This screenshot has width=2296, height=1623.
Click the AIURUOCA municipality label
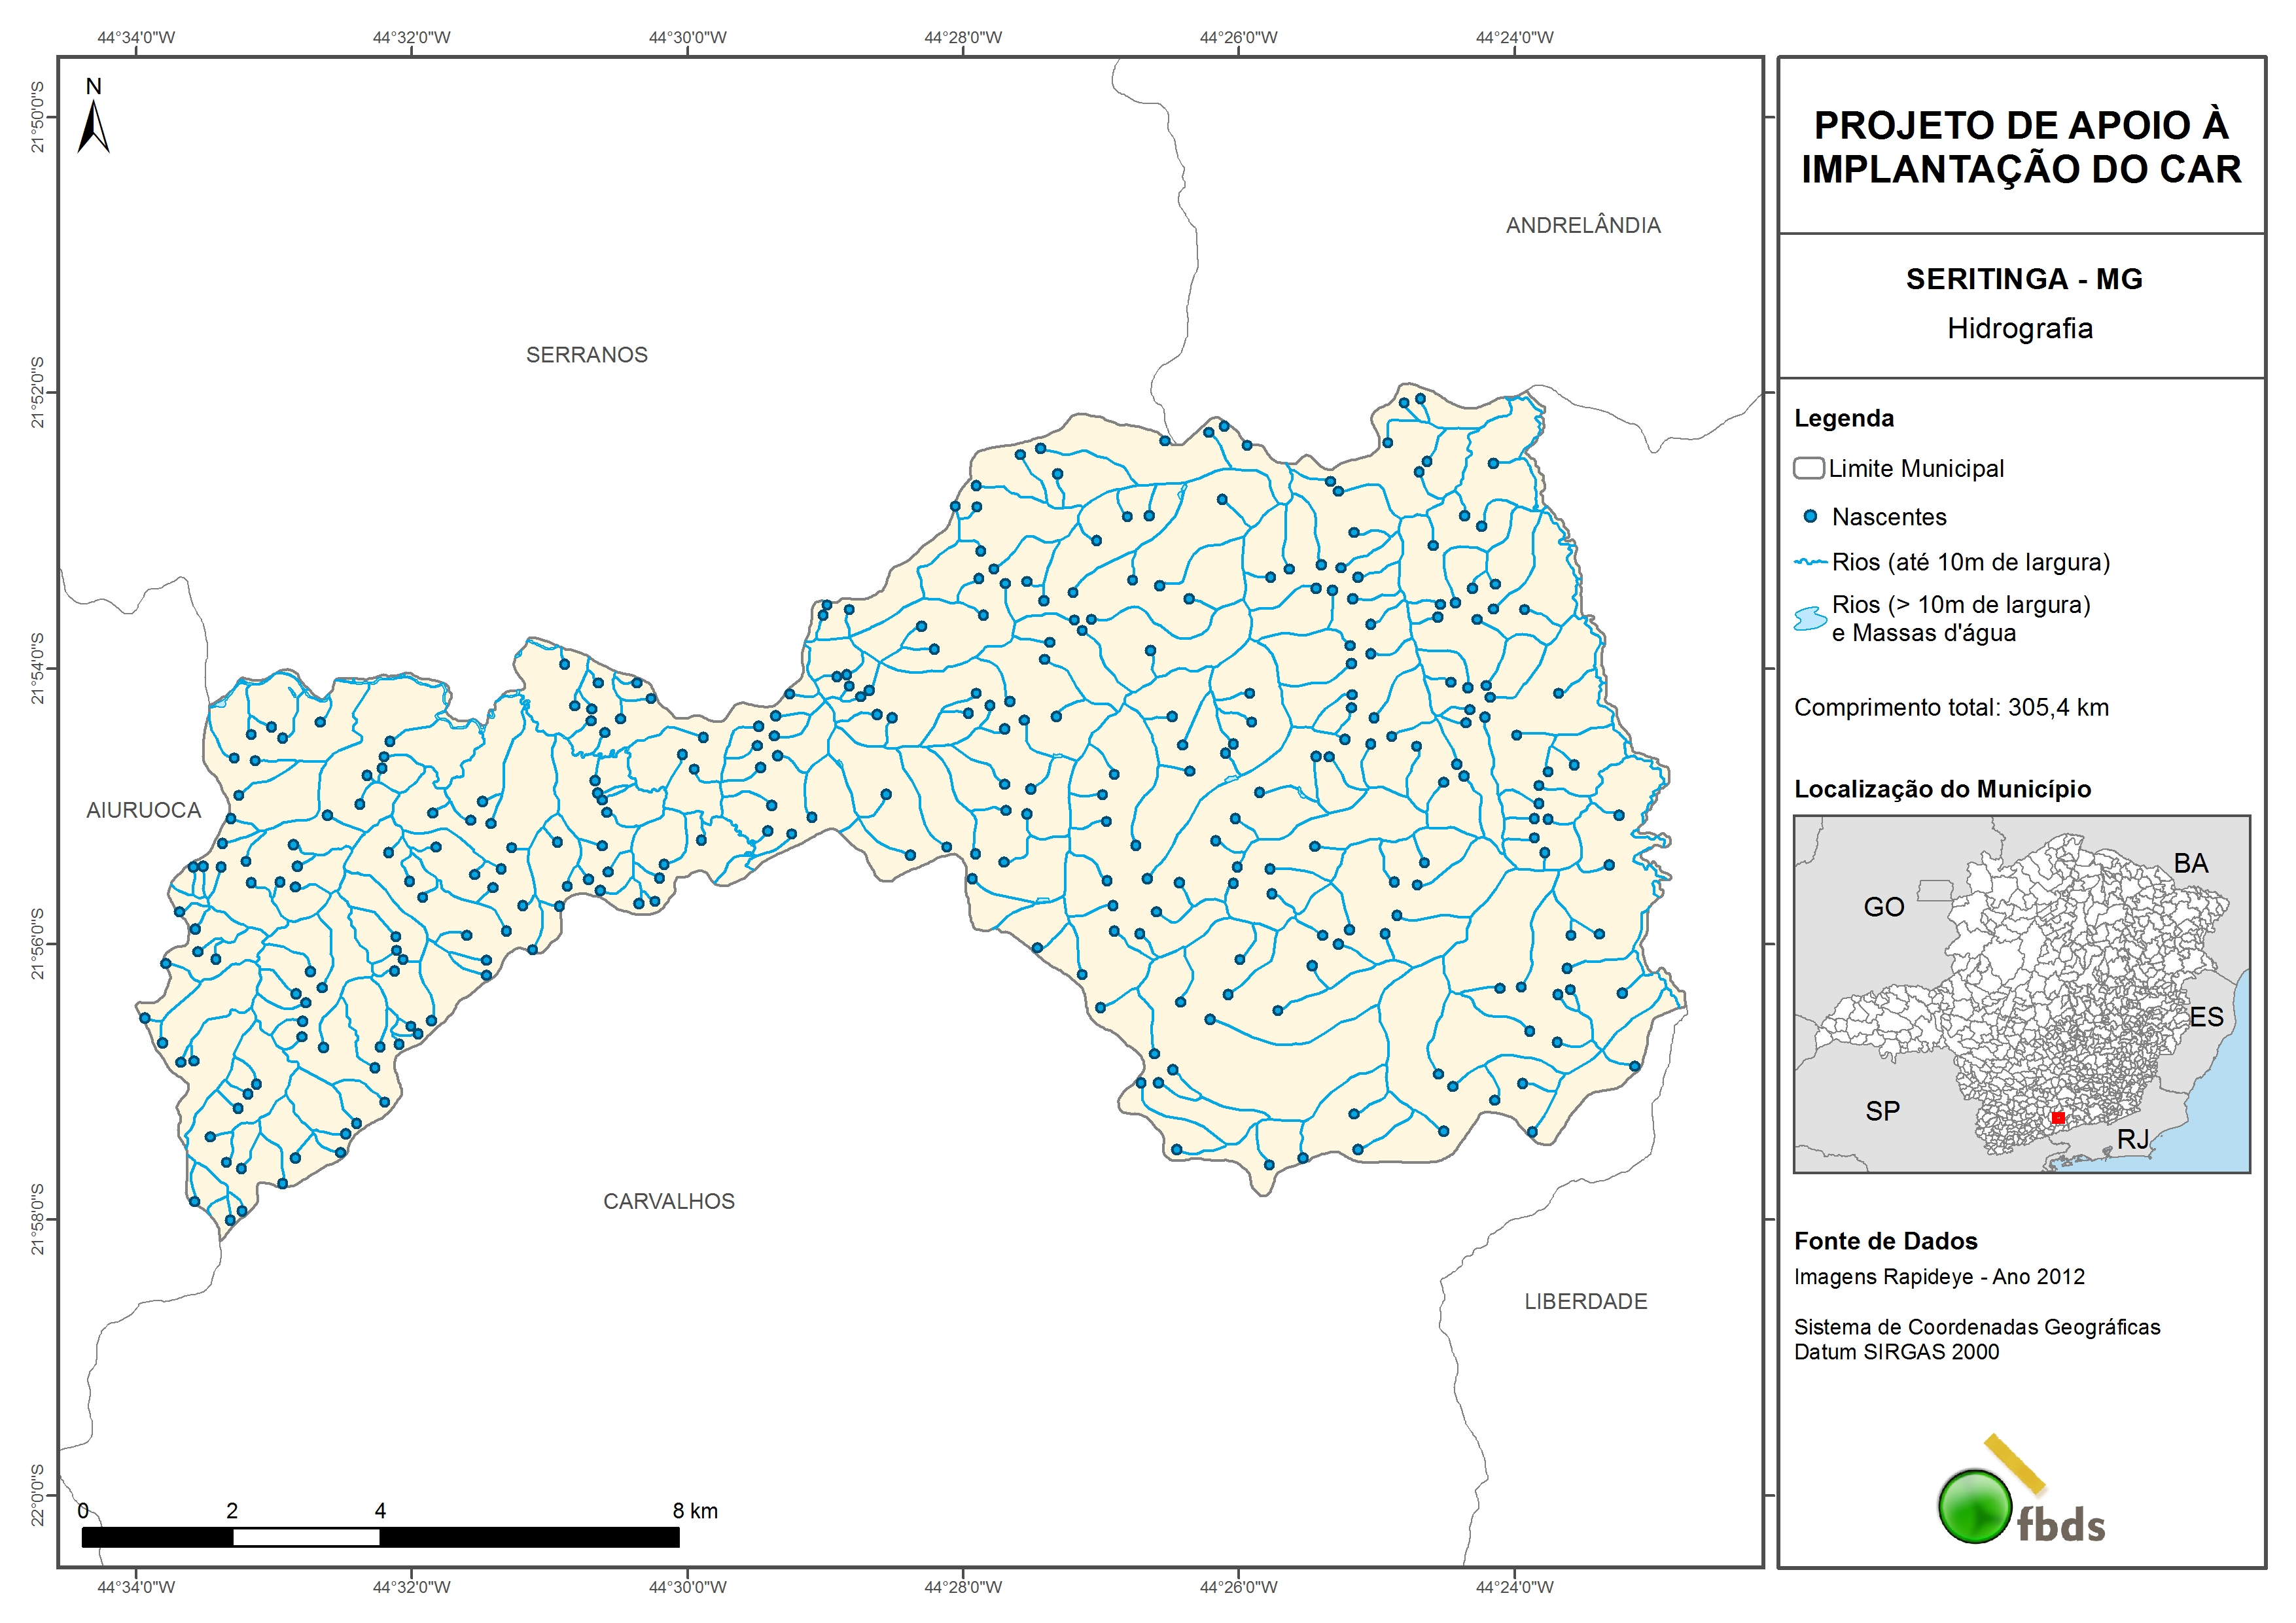click(143, 810)
